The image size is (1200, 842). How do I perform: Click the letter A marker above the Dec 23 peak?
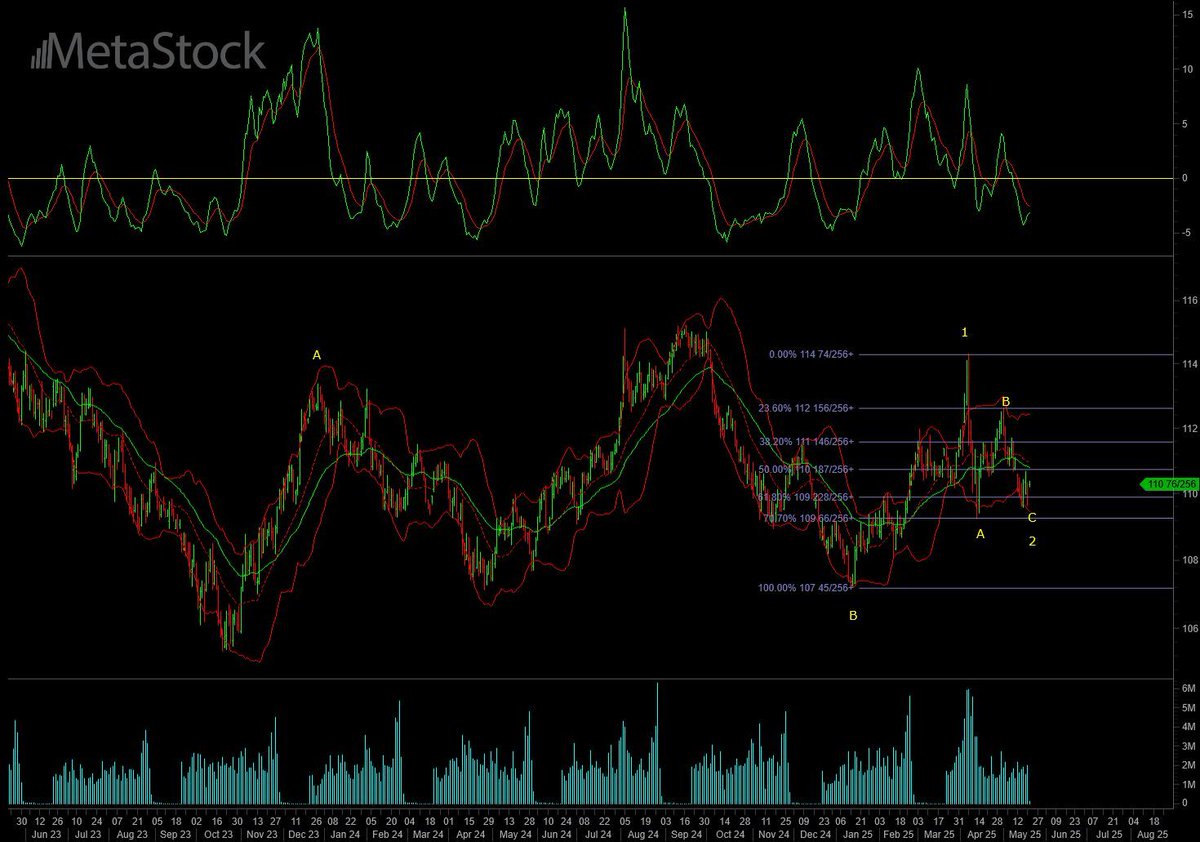pos(316,354)
